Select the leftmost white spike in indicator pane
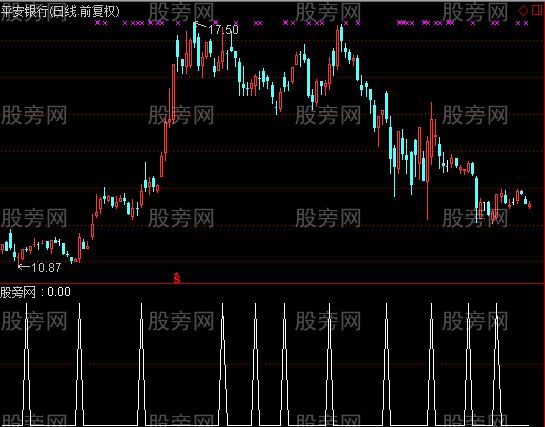The image size is (545, 427). 26,363
